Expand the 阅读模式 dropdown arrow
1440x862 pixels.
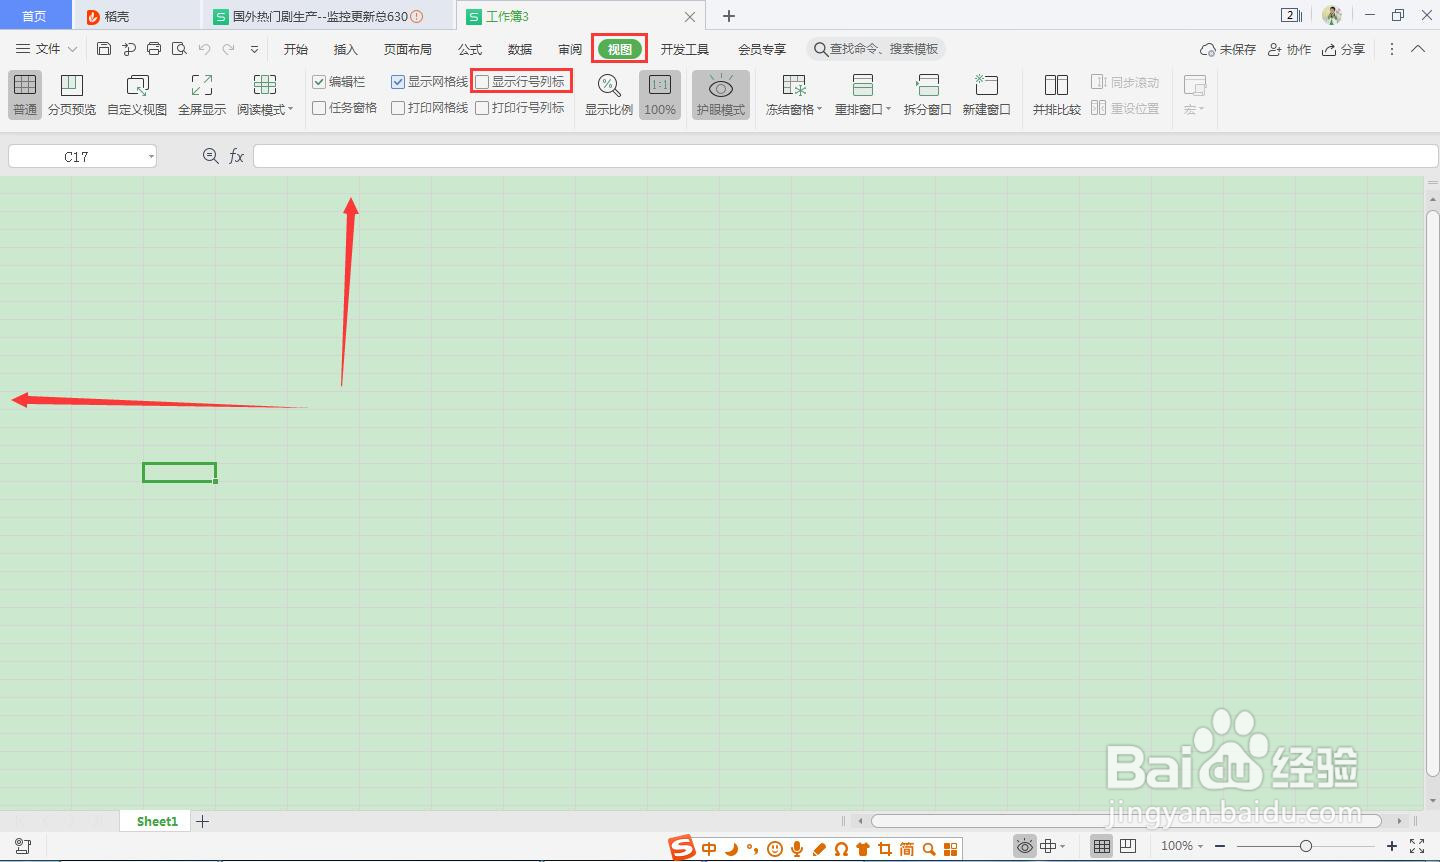(291, 109)
